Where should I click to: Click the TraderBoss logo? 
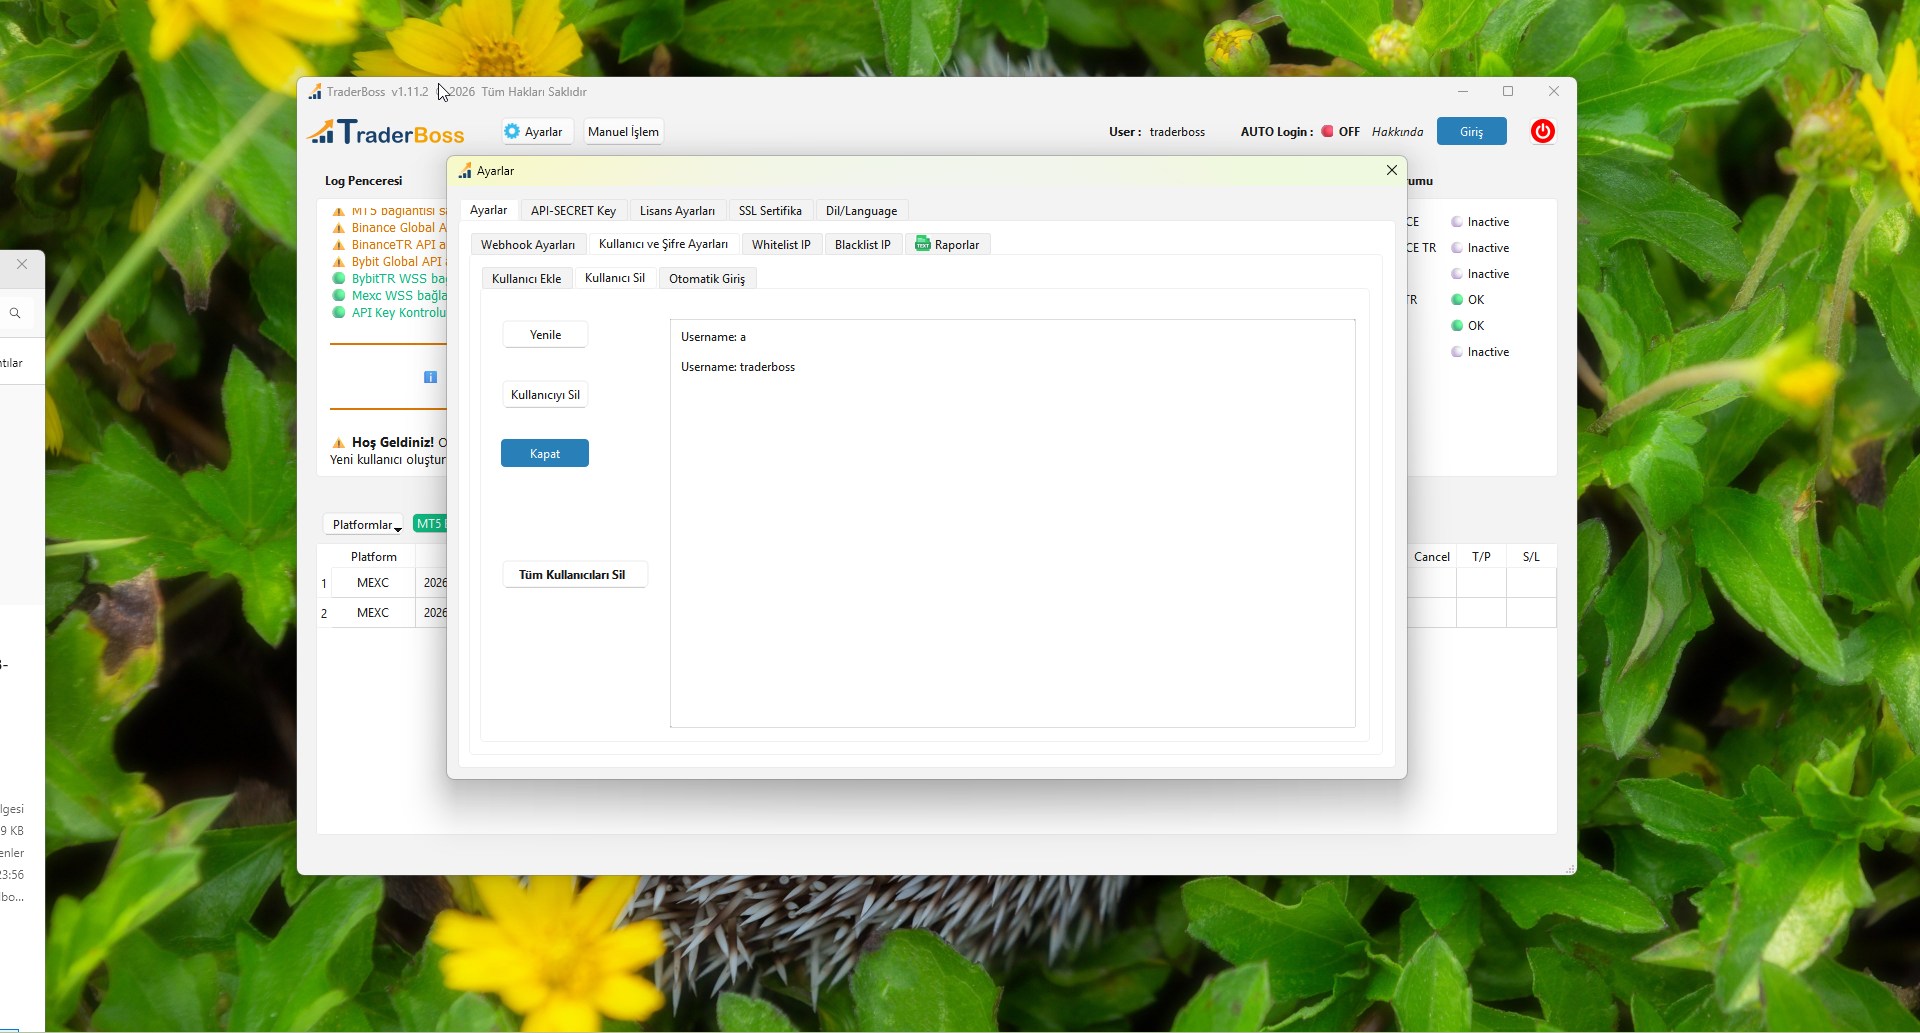point(386,132)
